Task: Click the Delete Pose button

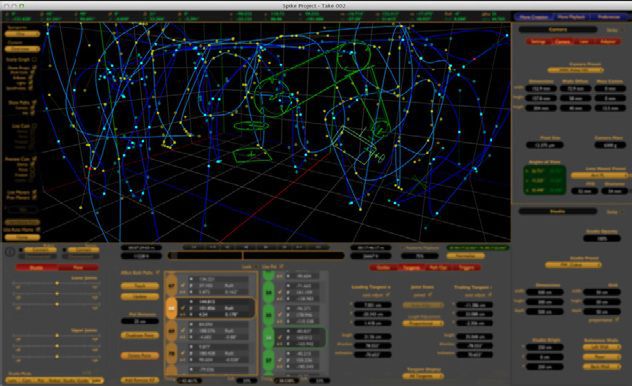Action: point(140,356)
